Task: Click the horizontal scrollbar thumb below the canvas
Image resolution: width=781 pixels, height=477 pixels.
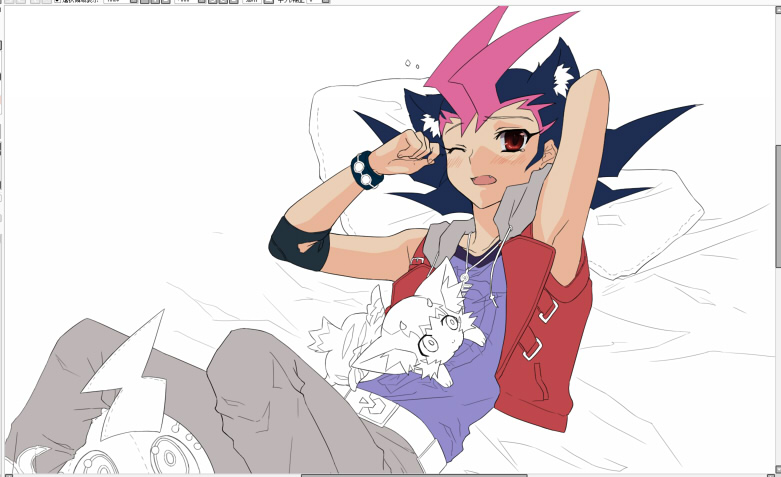Action: coord(414,476)
